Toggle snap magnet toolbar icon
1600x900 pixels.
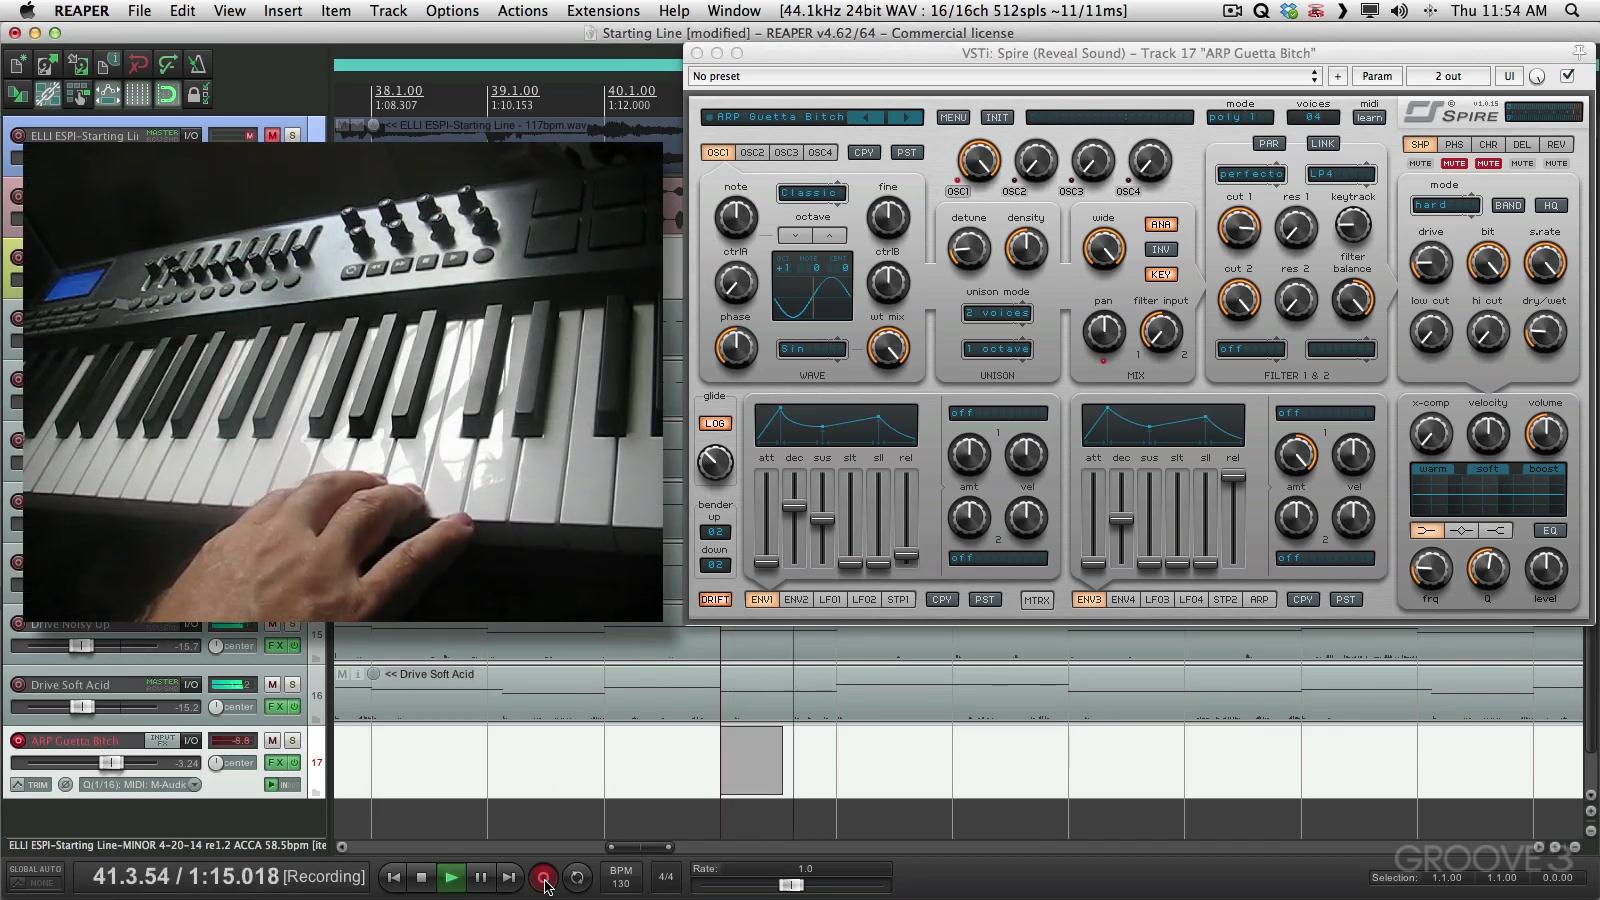point(168,95)
